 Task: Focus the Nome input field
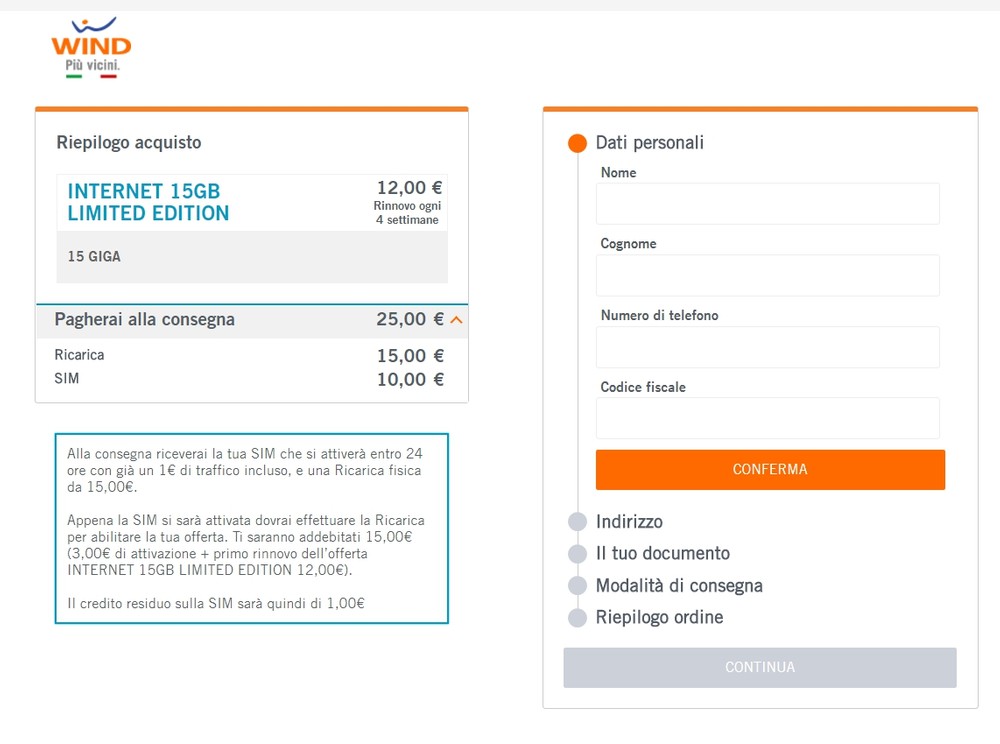[767, 204]
